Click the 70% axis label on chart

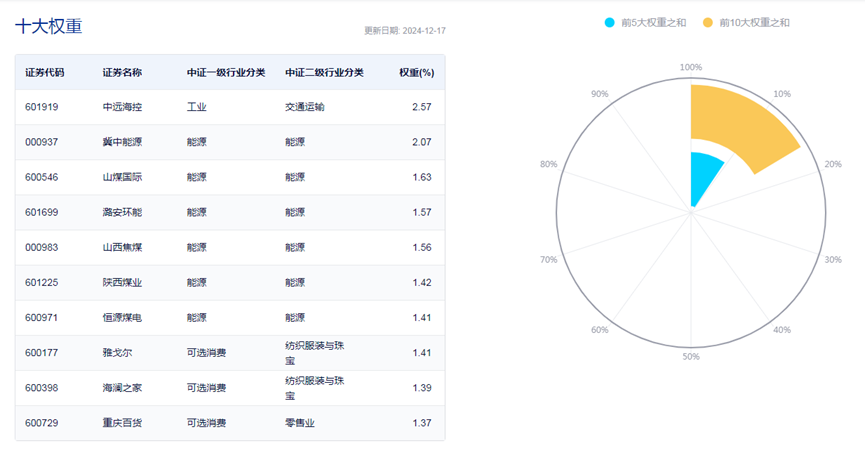pos(548,259)
